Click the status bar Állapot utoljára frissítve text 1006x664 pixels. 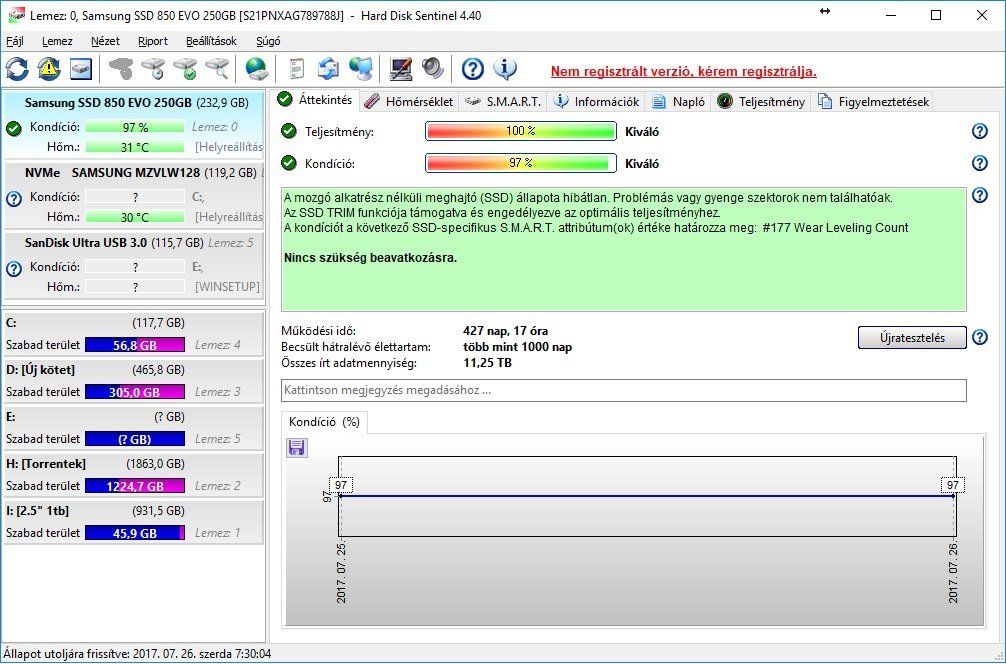(x=137, y=654)
